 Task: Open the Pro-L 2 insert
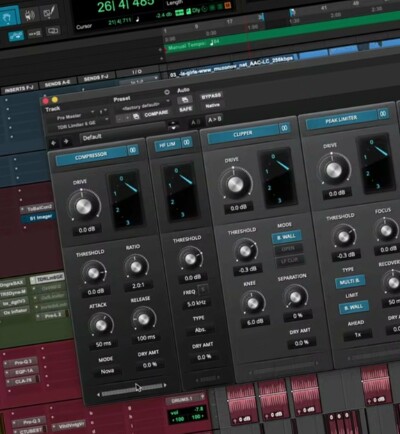click(53, 314)
